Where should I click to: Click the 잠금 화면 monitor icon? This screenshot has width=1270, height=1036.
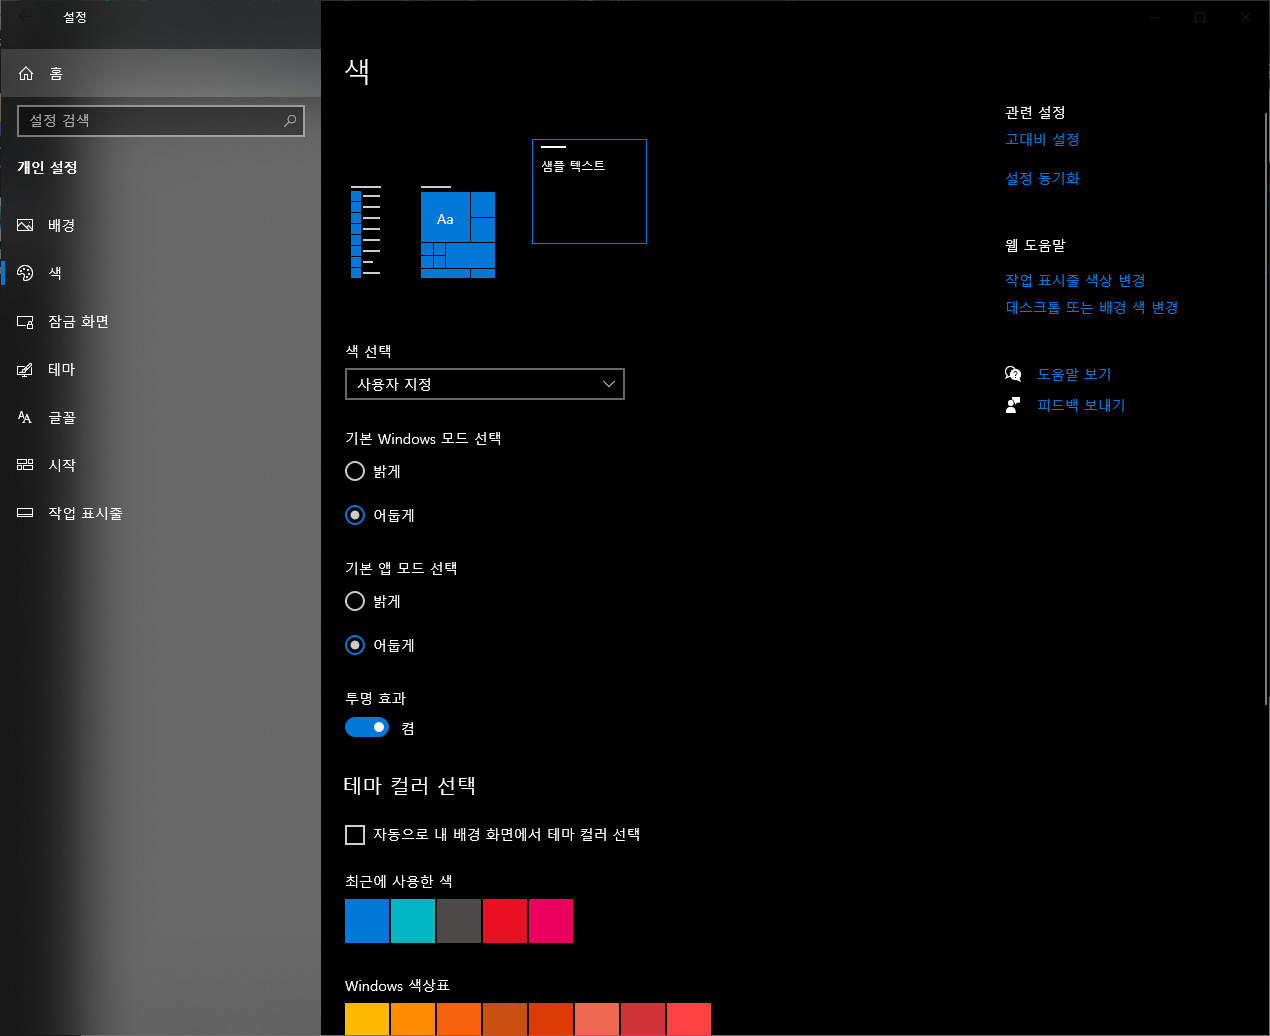click(x=26, y=321)
